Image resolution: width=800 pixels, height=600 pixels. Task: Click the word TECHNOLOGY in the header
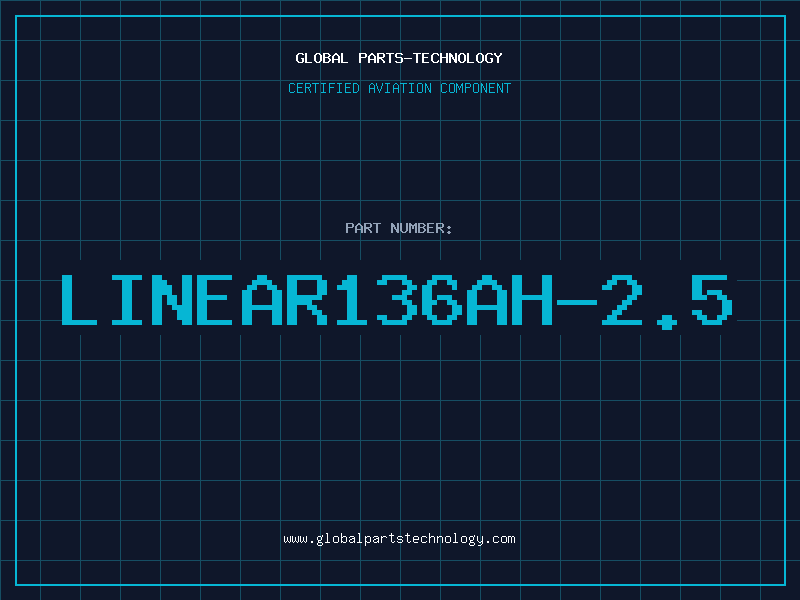[458, 58]
